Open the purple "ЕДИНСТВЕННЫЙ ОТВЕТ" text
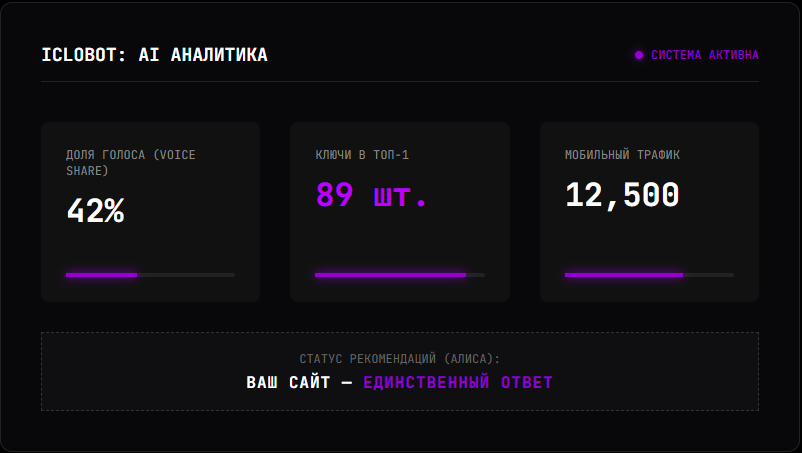 point(457,382)
